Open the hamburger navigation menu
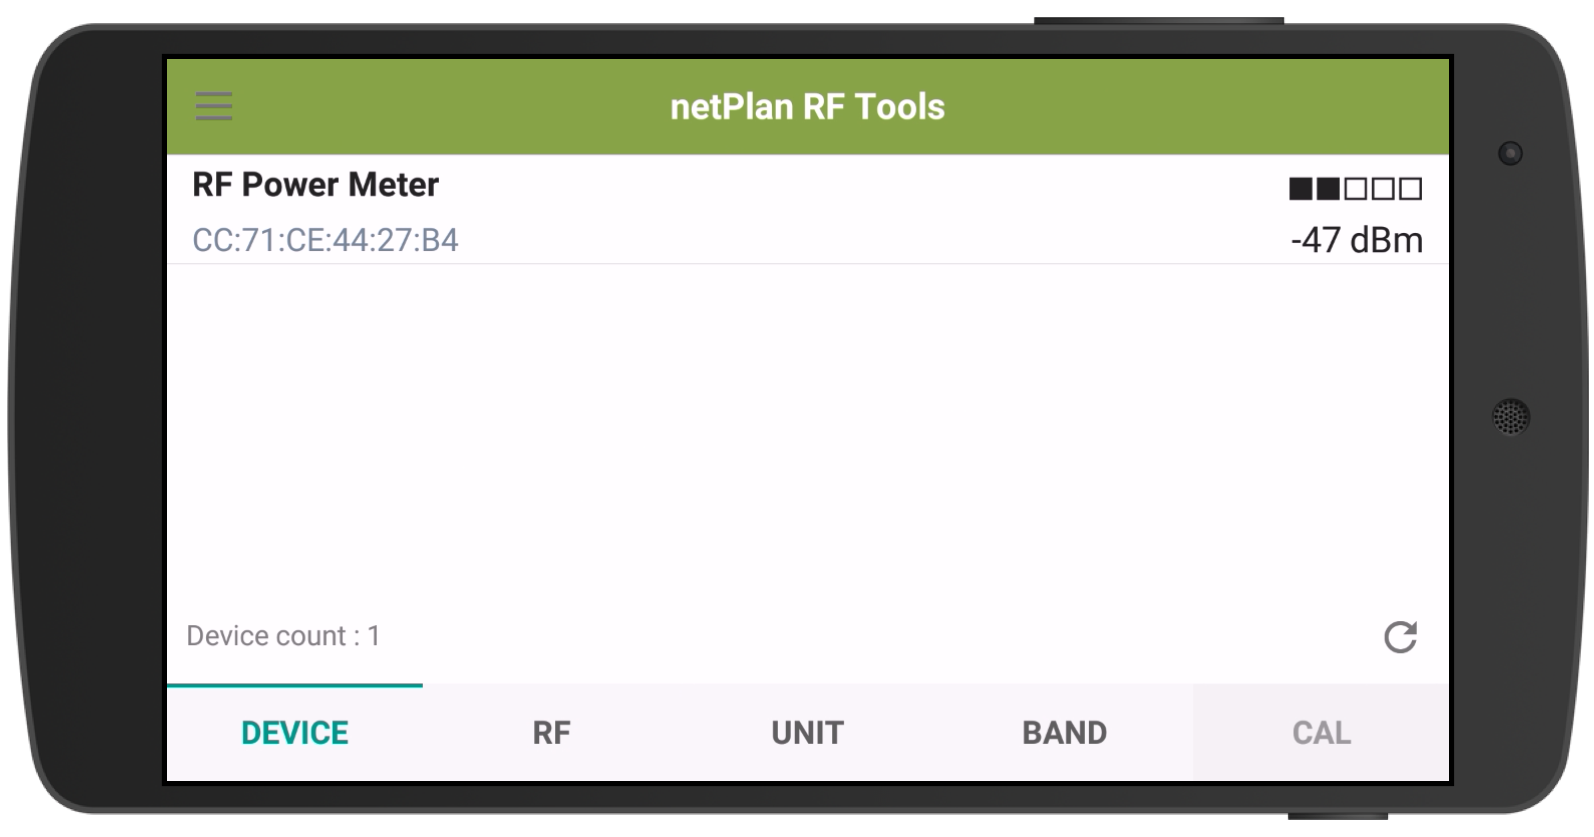 point(214,106)
